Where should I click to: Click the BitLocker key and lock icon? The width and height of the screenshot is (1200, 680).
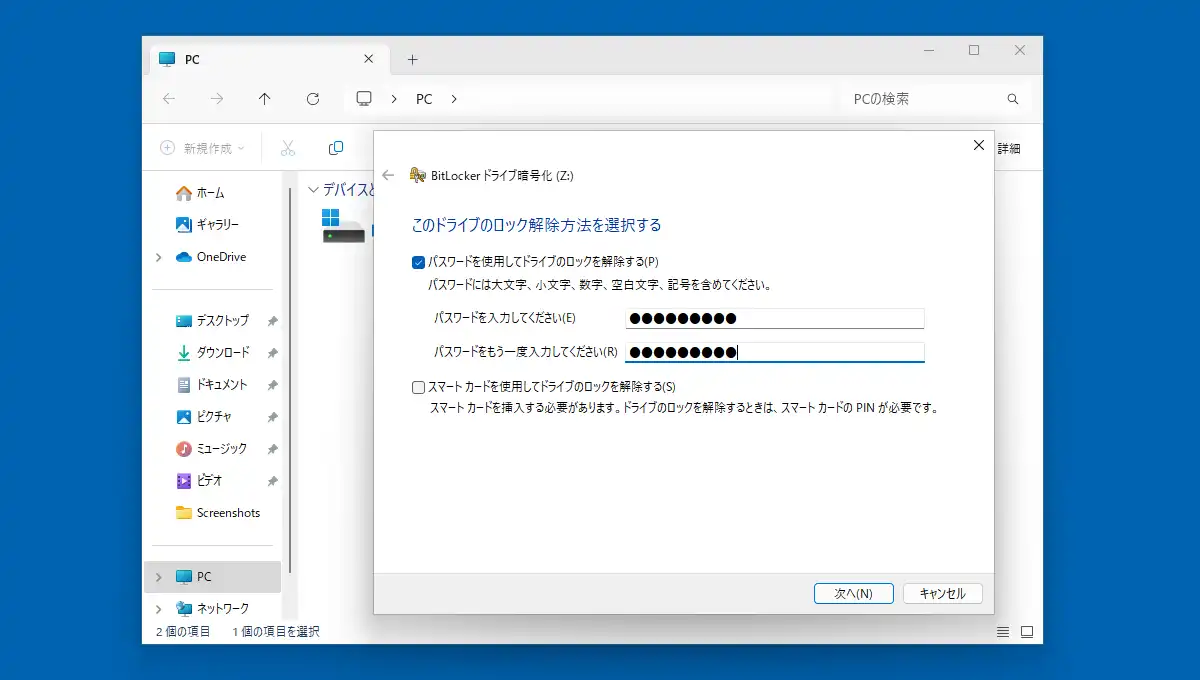418,175
